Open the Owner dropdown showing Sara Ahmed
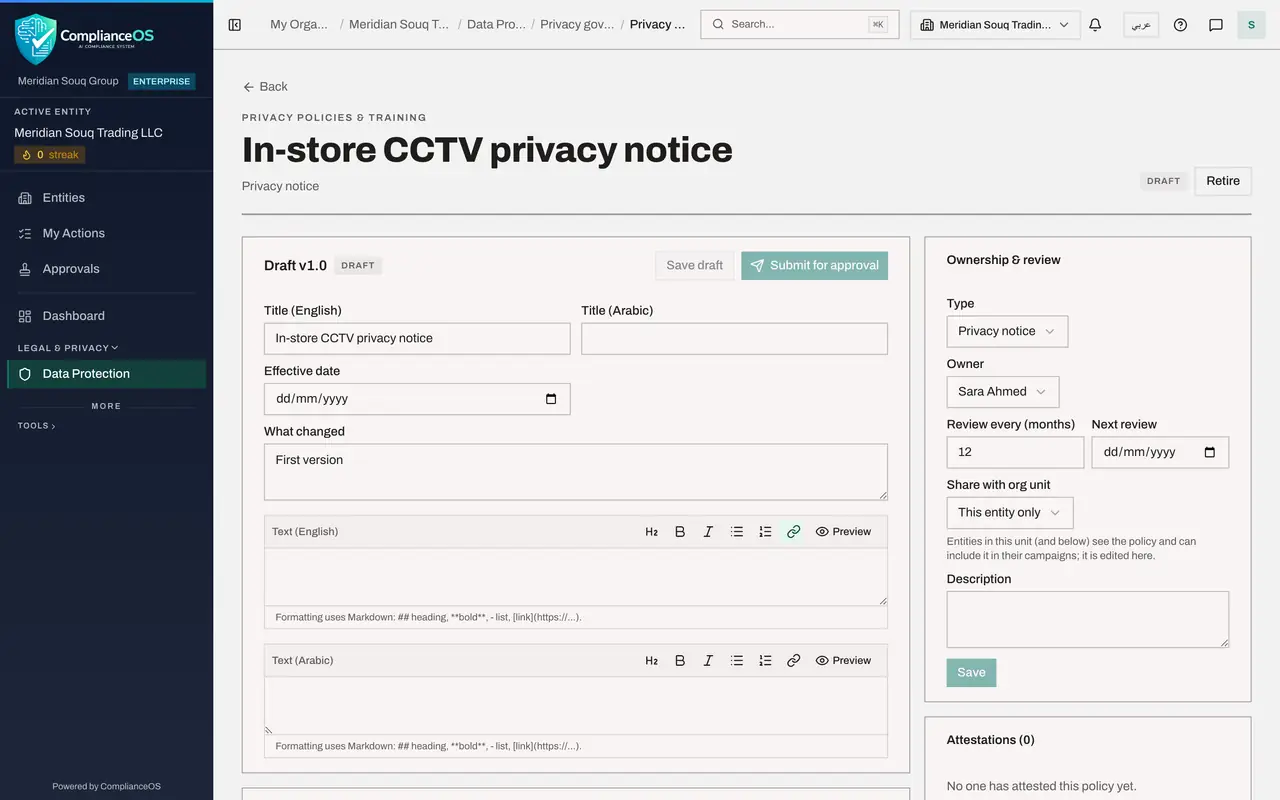This screenshot has height=800, width=1280. point(1003,392)
